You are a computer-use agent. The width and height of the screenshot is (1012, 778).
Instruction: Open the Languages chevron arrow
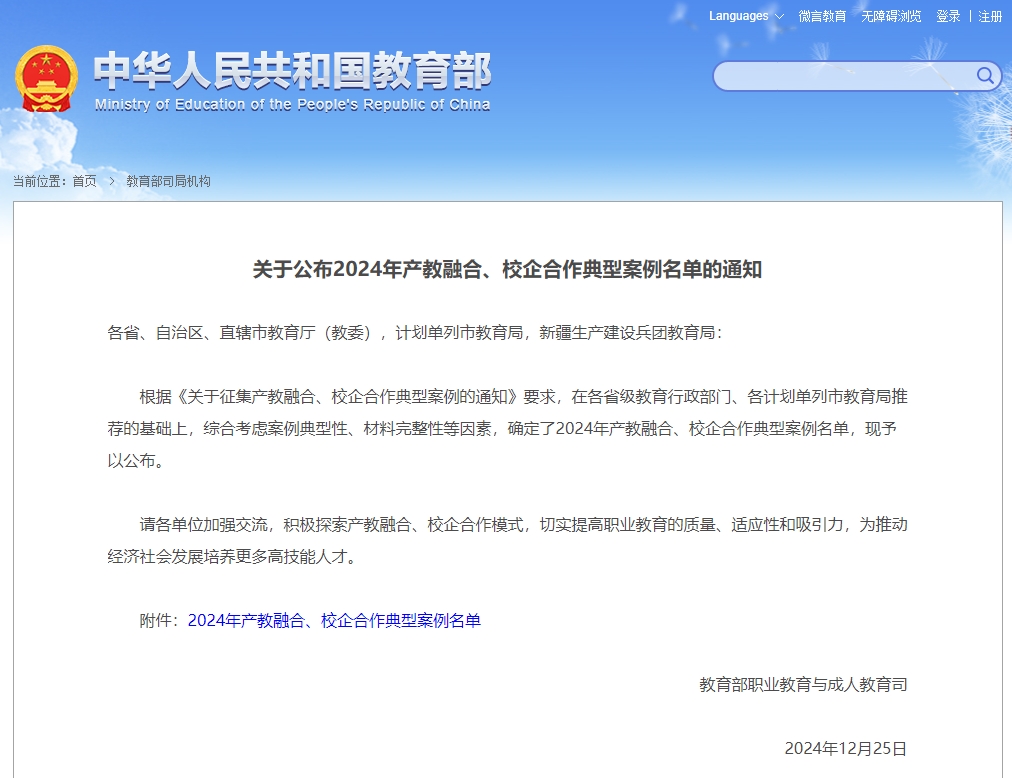click(x=779, y=16)
